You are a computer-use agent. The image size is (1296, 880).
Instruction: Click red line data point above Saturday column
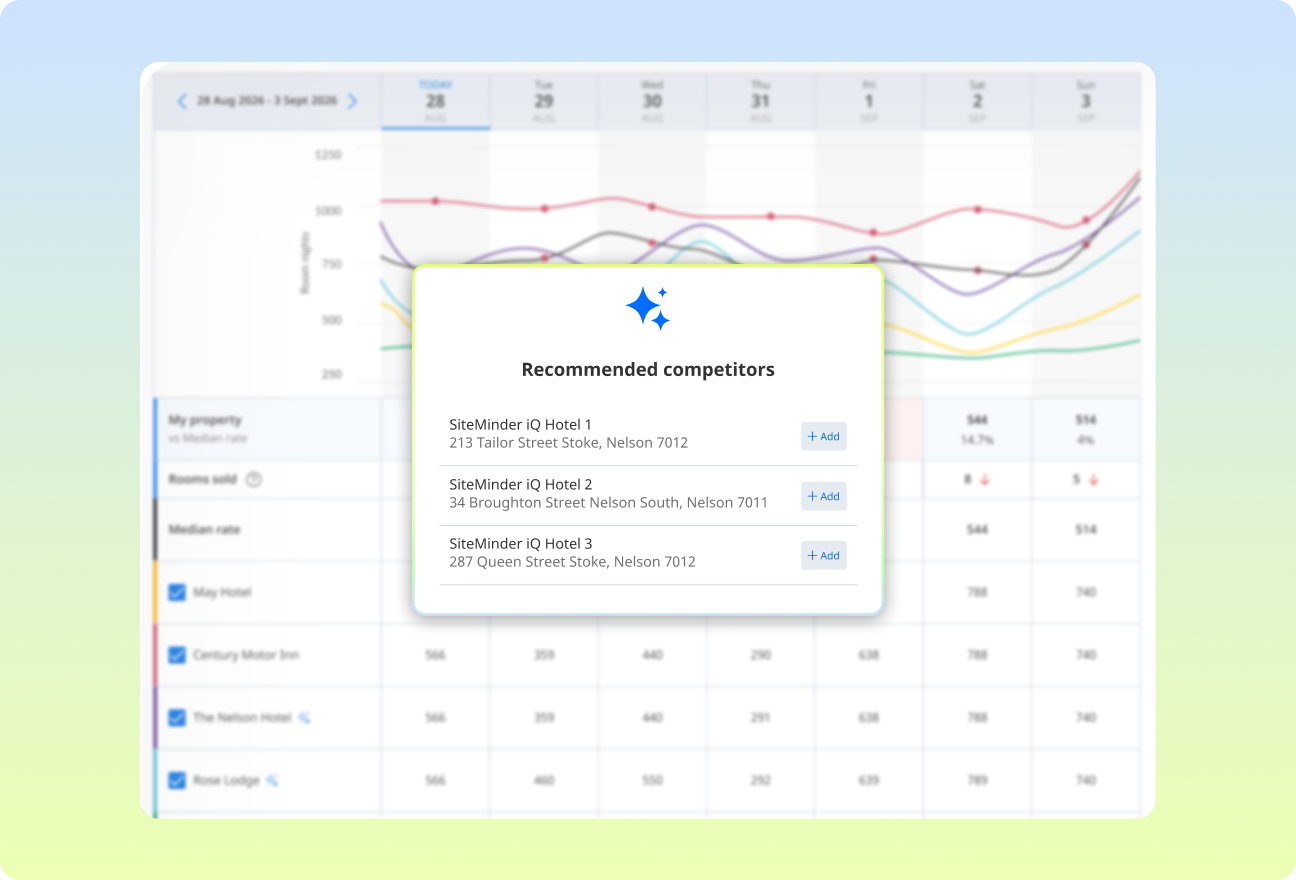978,209
